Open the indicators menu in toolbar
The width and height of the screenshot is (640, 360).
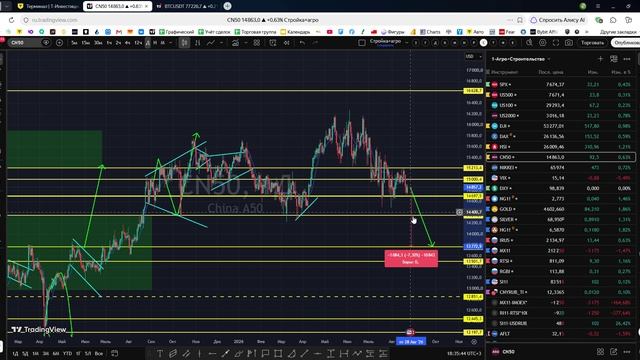pyautogui.click(x=236, y=43)
